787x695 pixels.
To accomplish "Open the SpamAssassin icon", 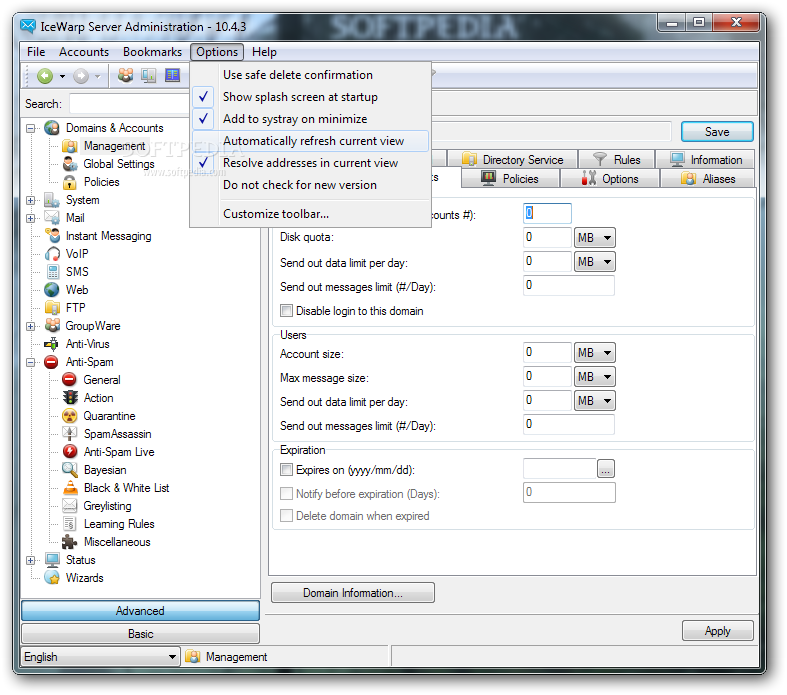I will click(x=70, y=434).
